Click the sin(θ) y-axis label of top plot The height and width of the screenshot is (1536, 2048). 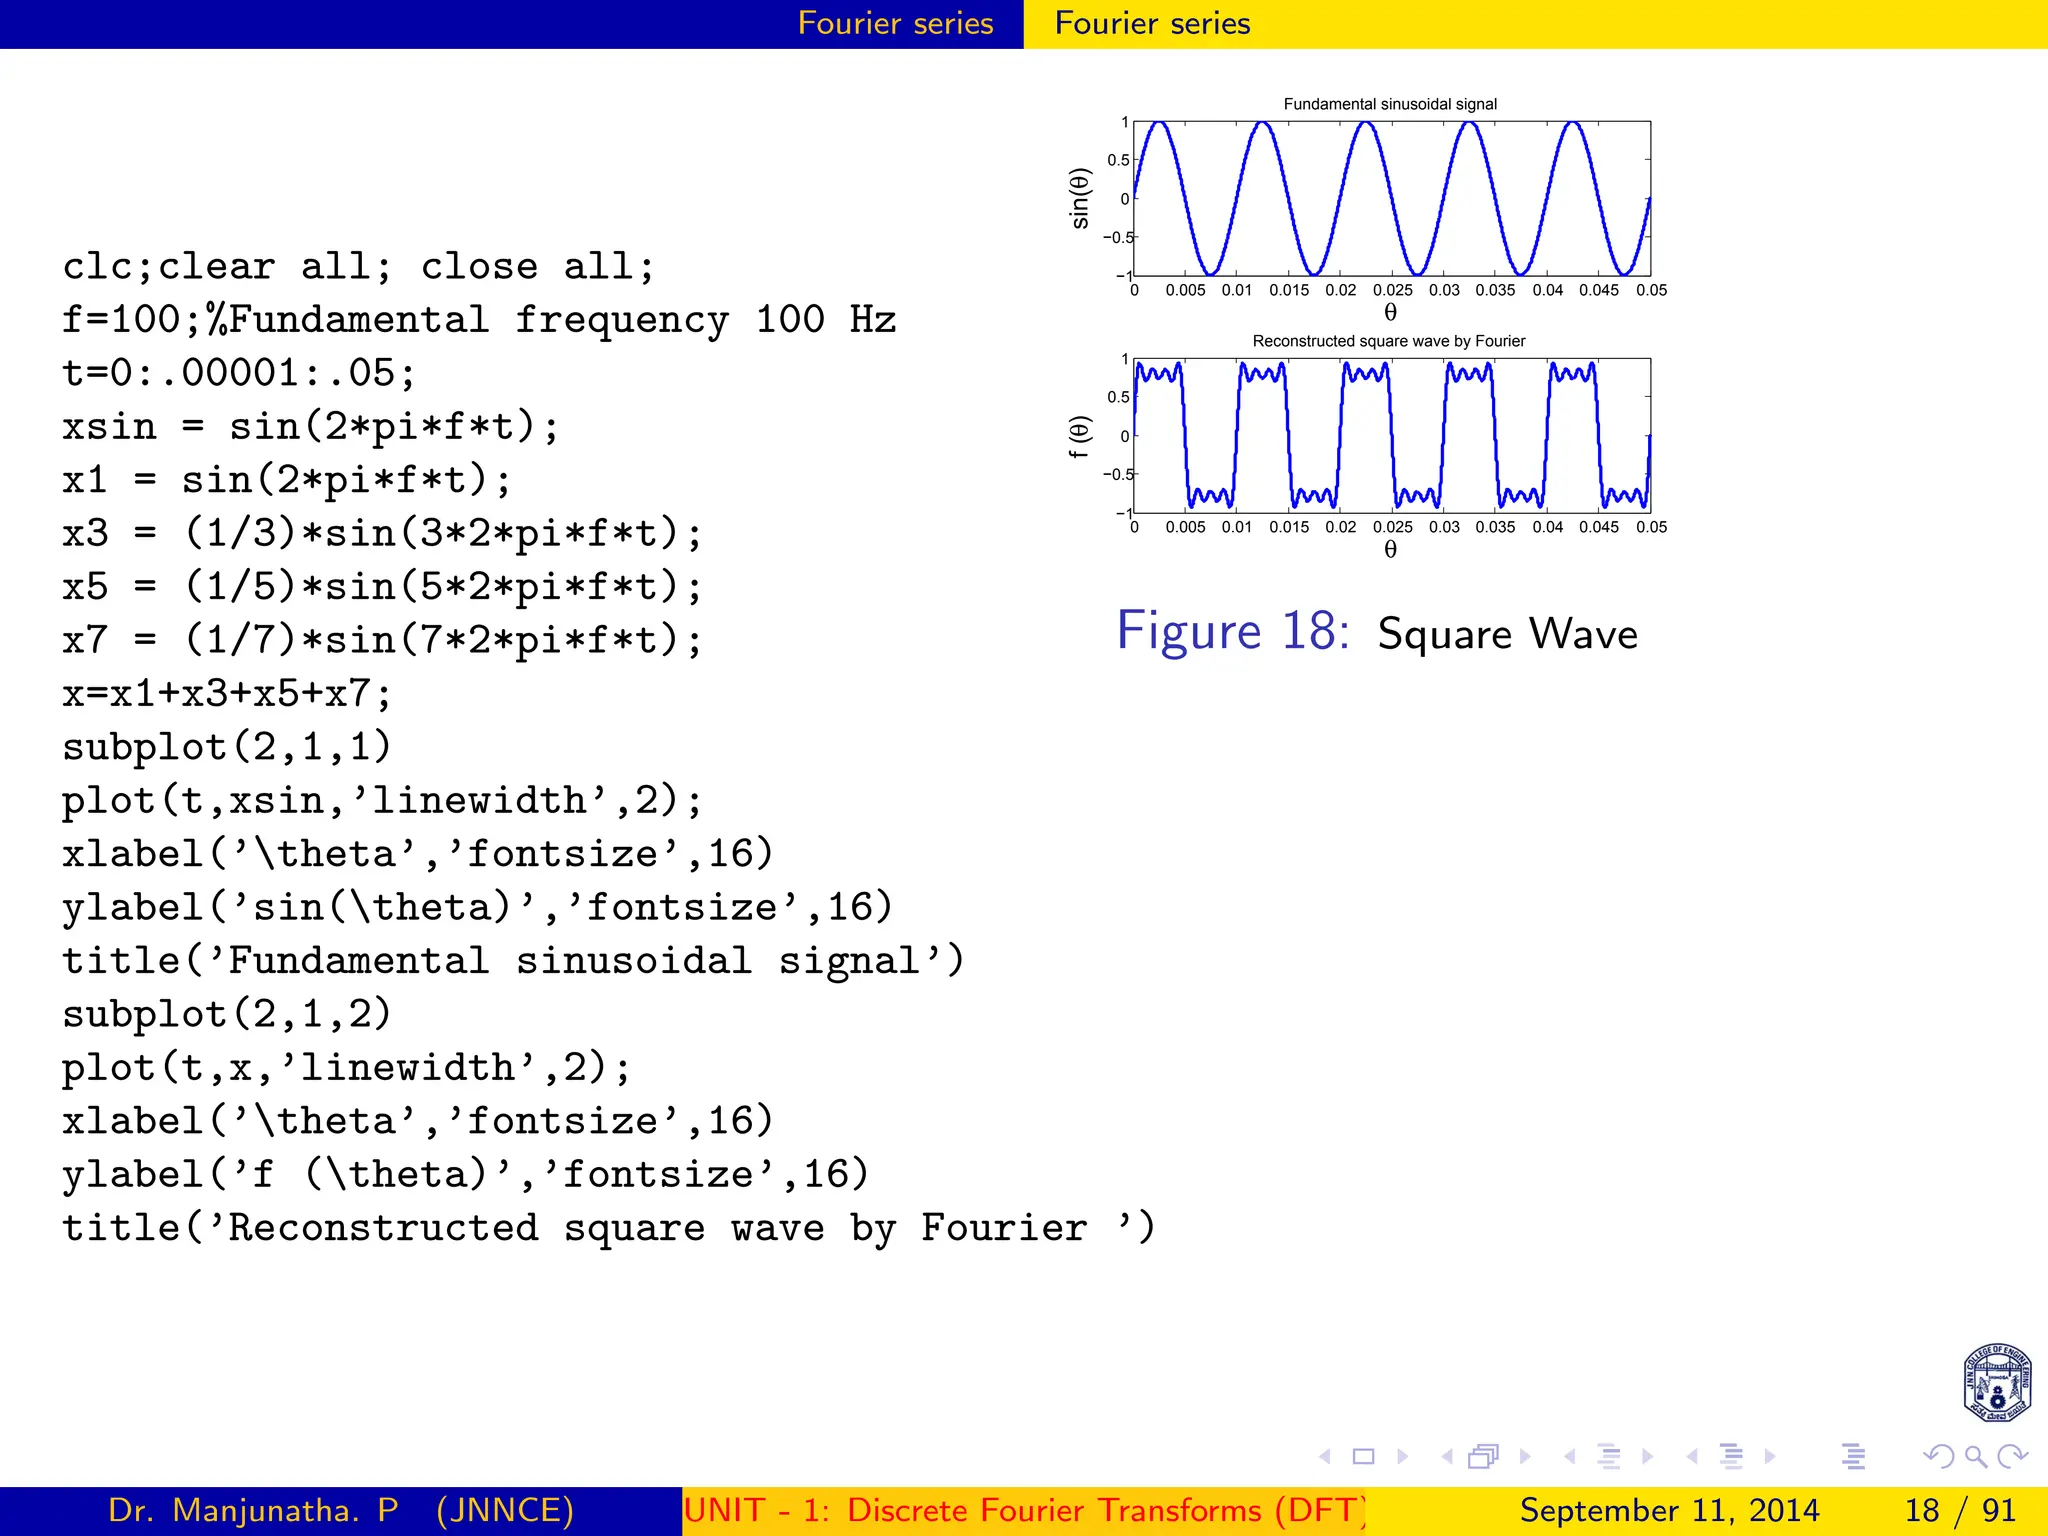(x=1080, y=198)
